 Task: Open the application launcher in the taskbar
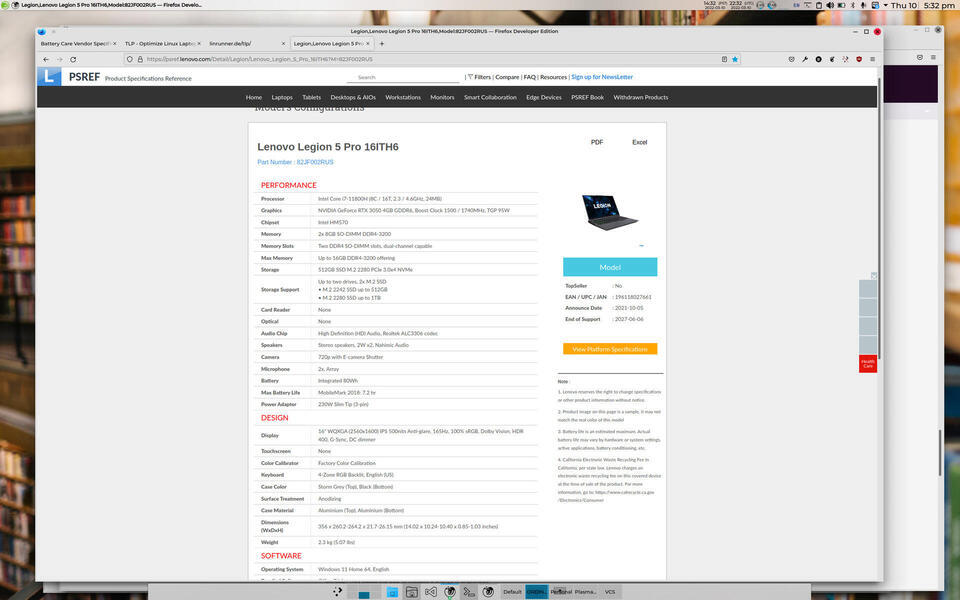coord(337,591)
